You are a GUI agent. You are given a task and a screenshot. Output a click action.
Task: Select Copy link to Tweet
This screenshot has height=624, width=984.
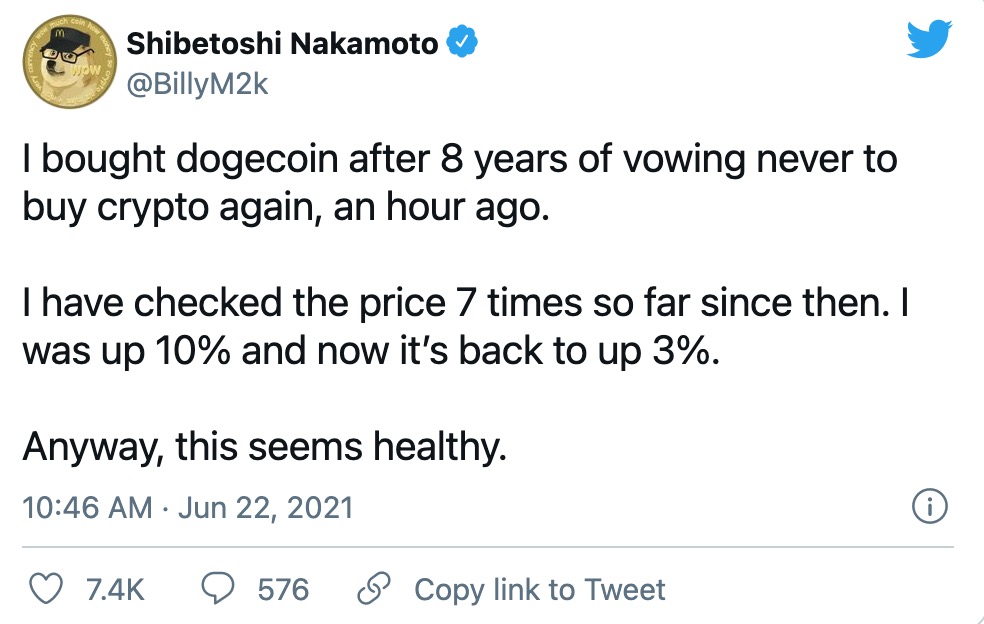pyautogui.click(x=540, y=590)
